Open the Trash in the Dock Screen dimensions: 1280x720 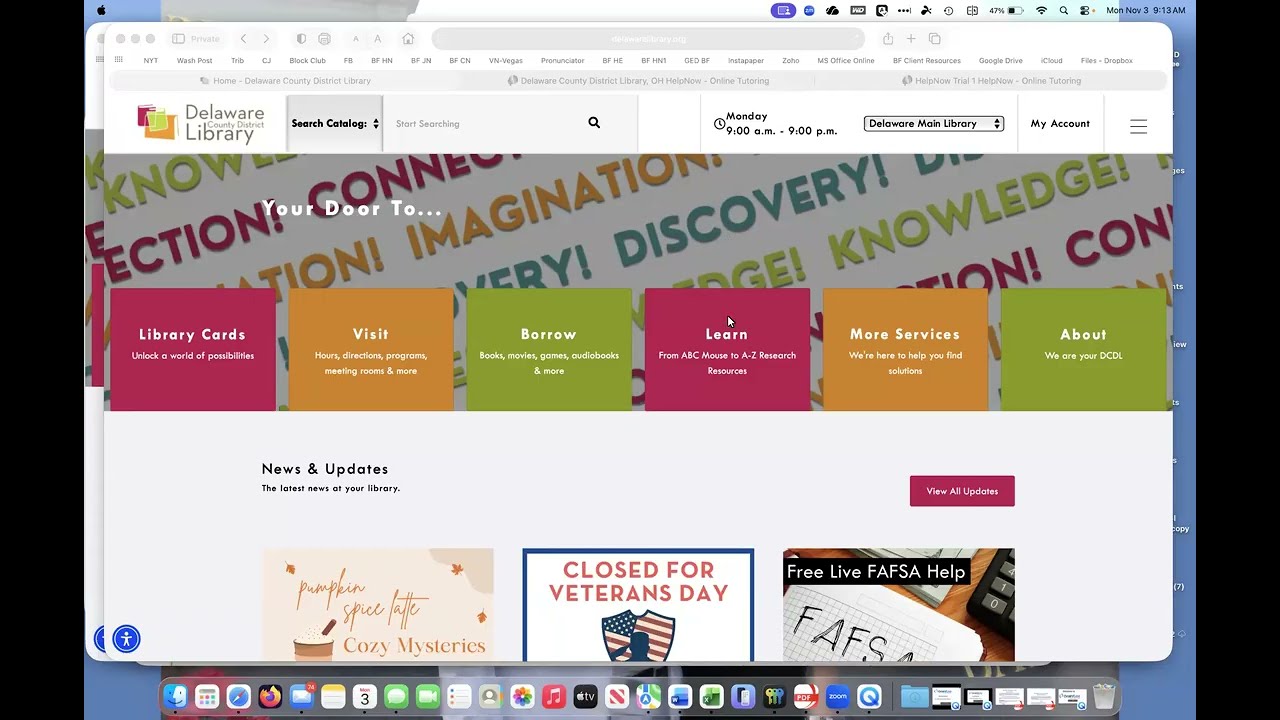click(1103, 696)
